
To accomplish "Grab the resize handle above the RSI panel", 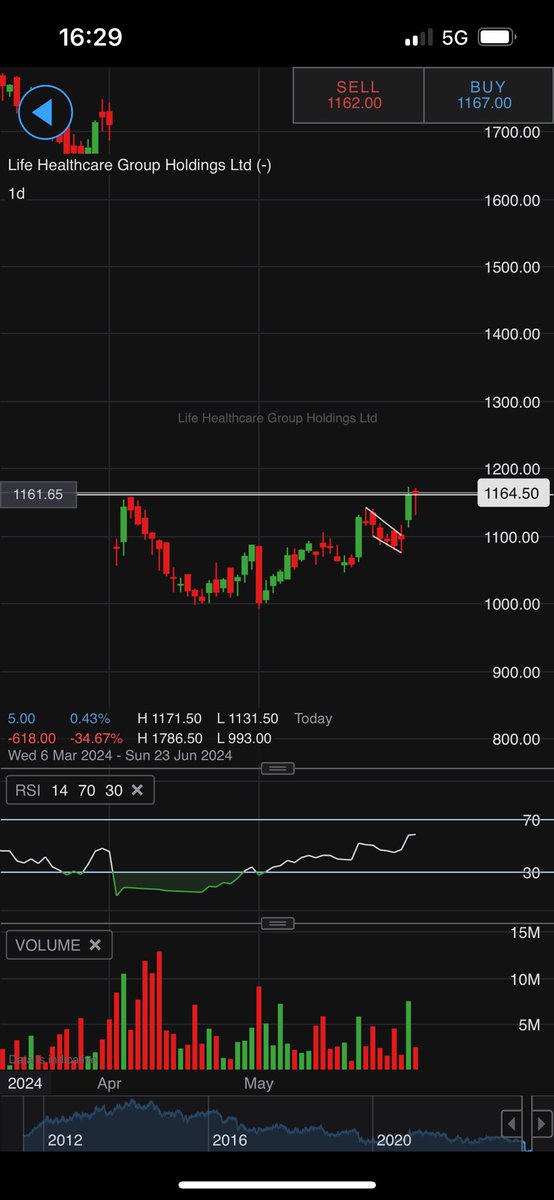I will (x=277, y=768).
